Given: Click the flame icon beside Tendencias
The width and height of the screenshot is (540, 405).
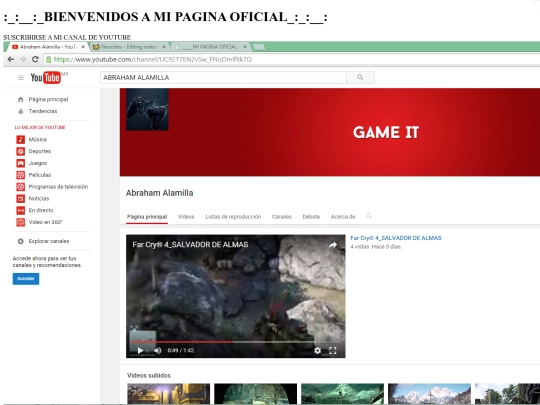Looking at the screenshot, I should point(21,111).
